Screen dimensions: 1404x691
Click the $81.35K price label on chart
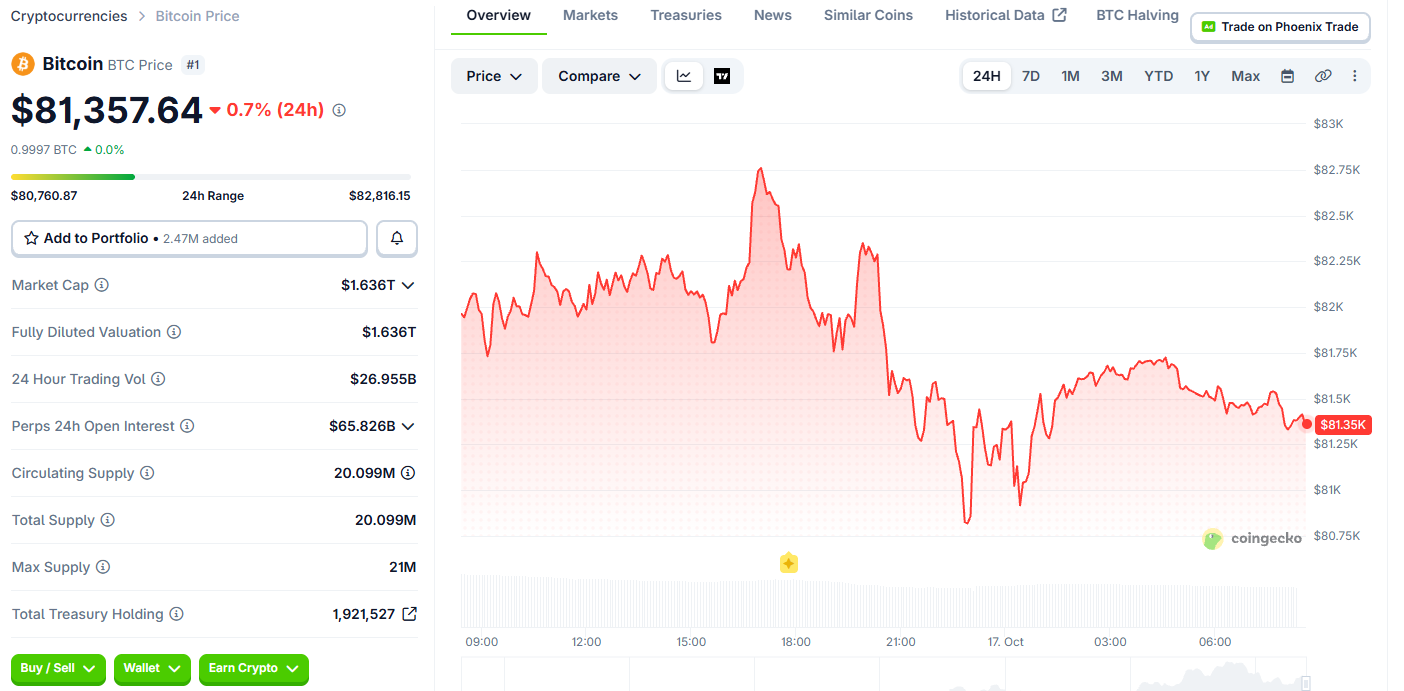tap(1343, 425)
